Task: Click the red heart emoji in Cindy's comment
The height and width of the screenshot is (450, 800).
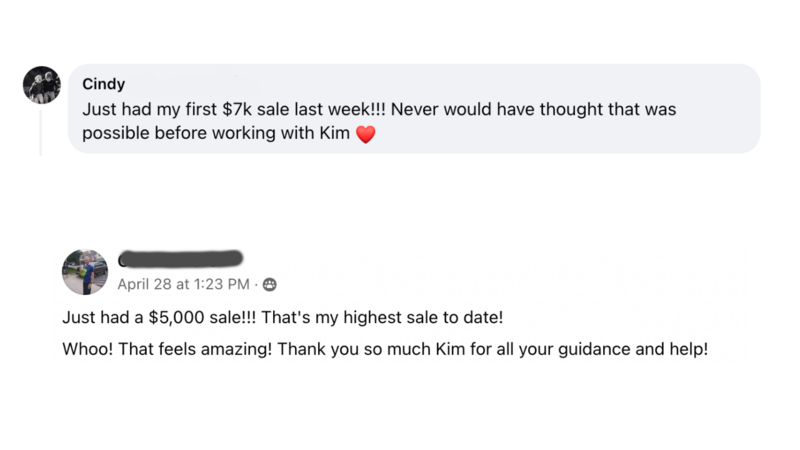Action: pos(365,134)
